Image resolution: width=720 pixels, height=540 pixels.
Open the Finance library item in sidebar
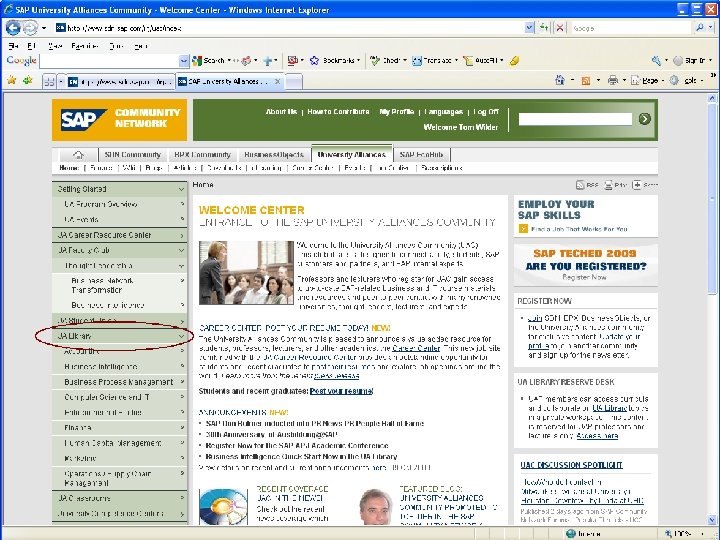tap(119, 428)
